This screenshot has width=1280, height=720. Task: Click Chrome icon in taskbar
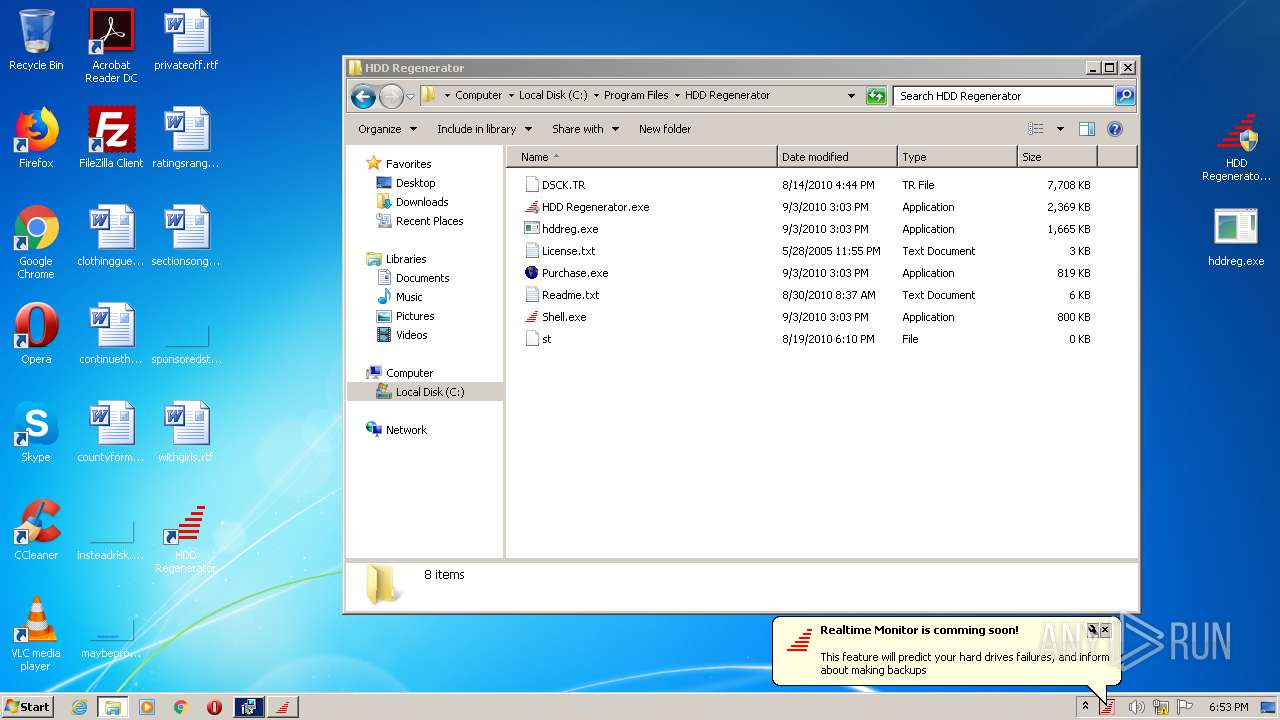point(181,707)
